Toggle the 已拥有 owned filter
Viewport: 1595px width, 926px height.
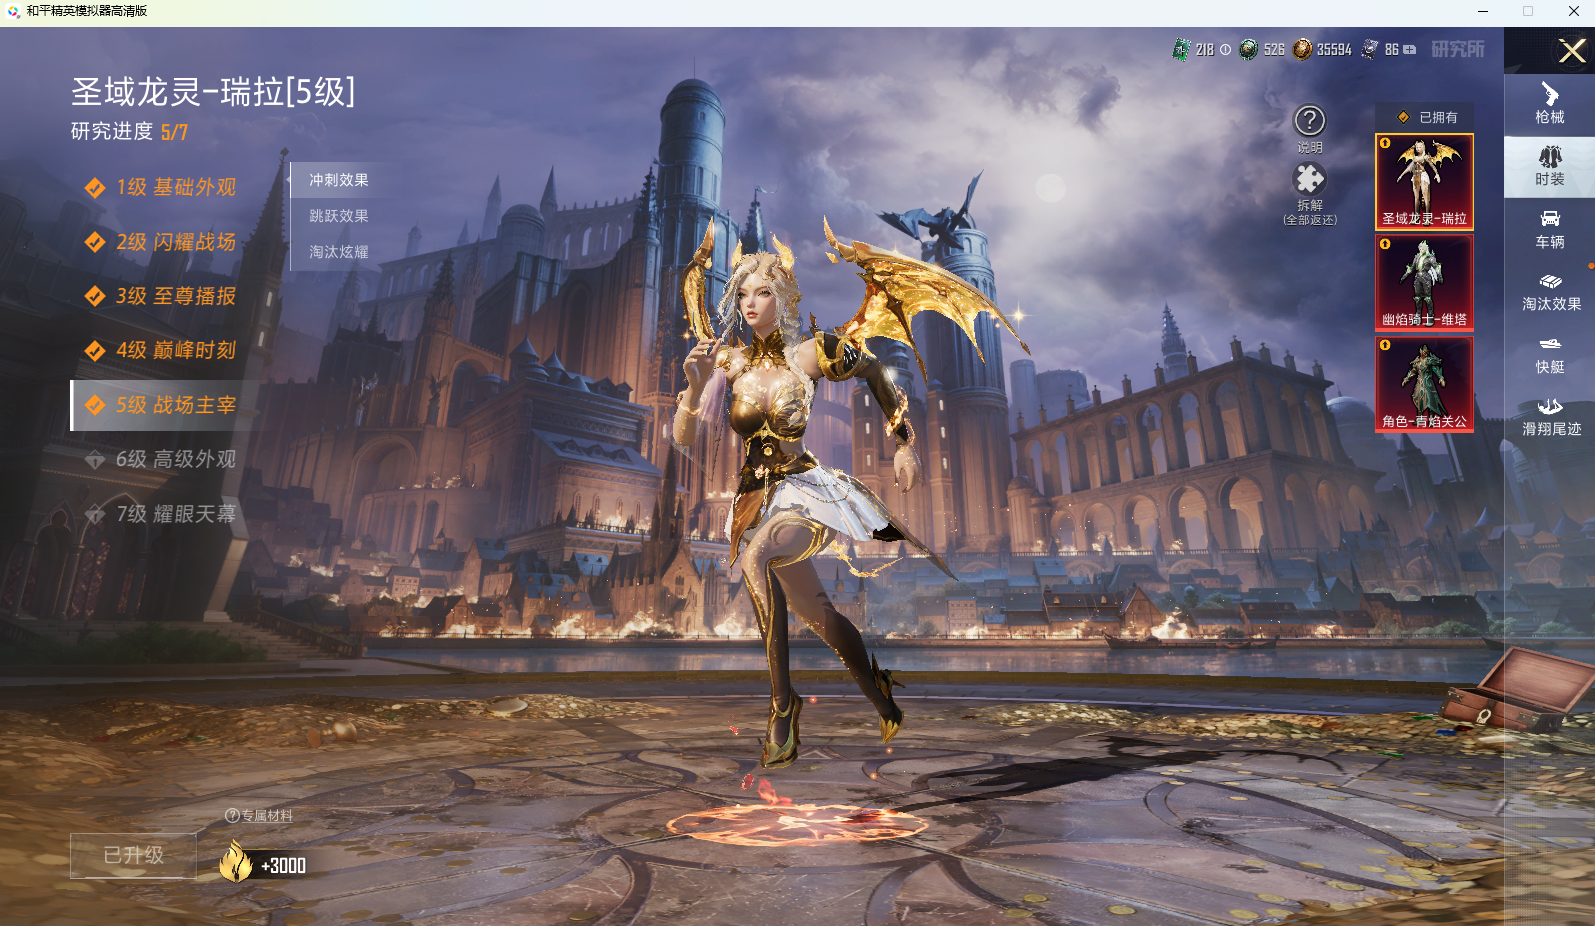coord(1426,117)
